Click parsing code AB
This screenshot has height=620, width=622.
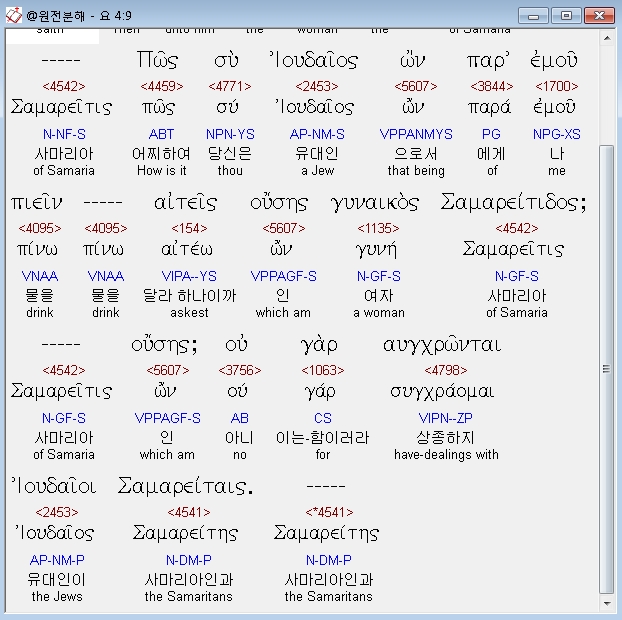240,418
